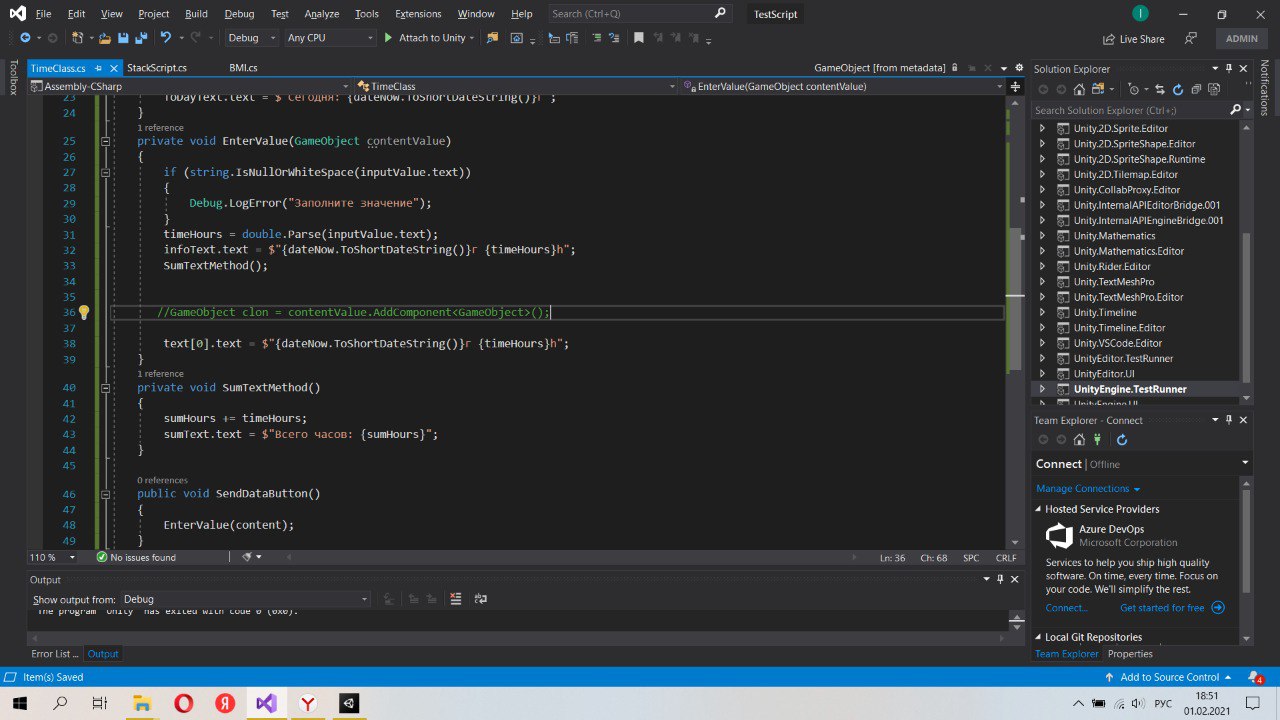Open the Any CPU platform dropdown
The height and width of the screenshot is (720, 1280).
pos(328,38)
